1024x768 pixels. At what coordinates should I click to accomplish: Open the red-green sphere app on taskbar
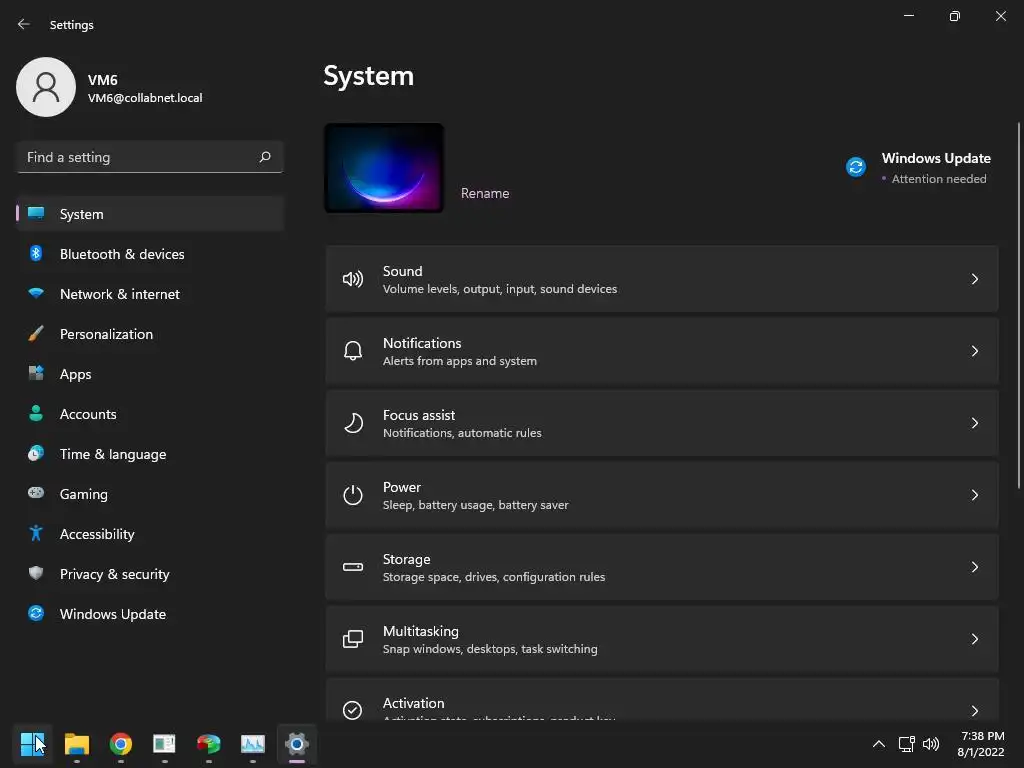(208, 744)
